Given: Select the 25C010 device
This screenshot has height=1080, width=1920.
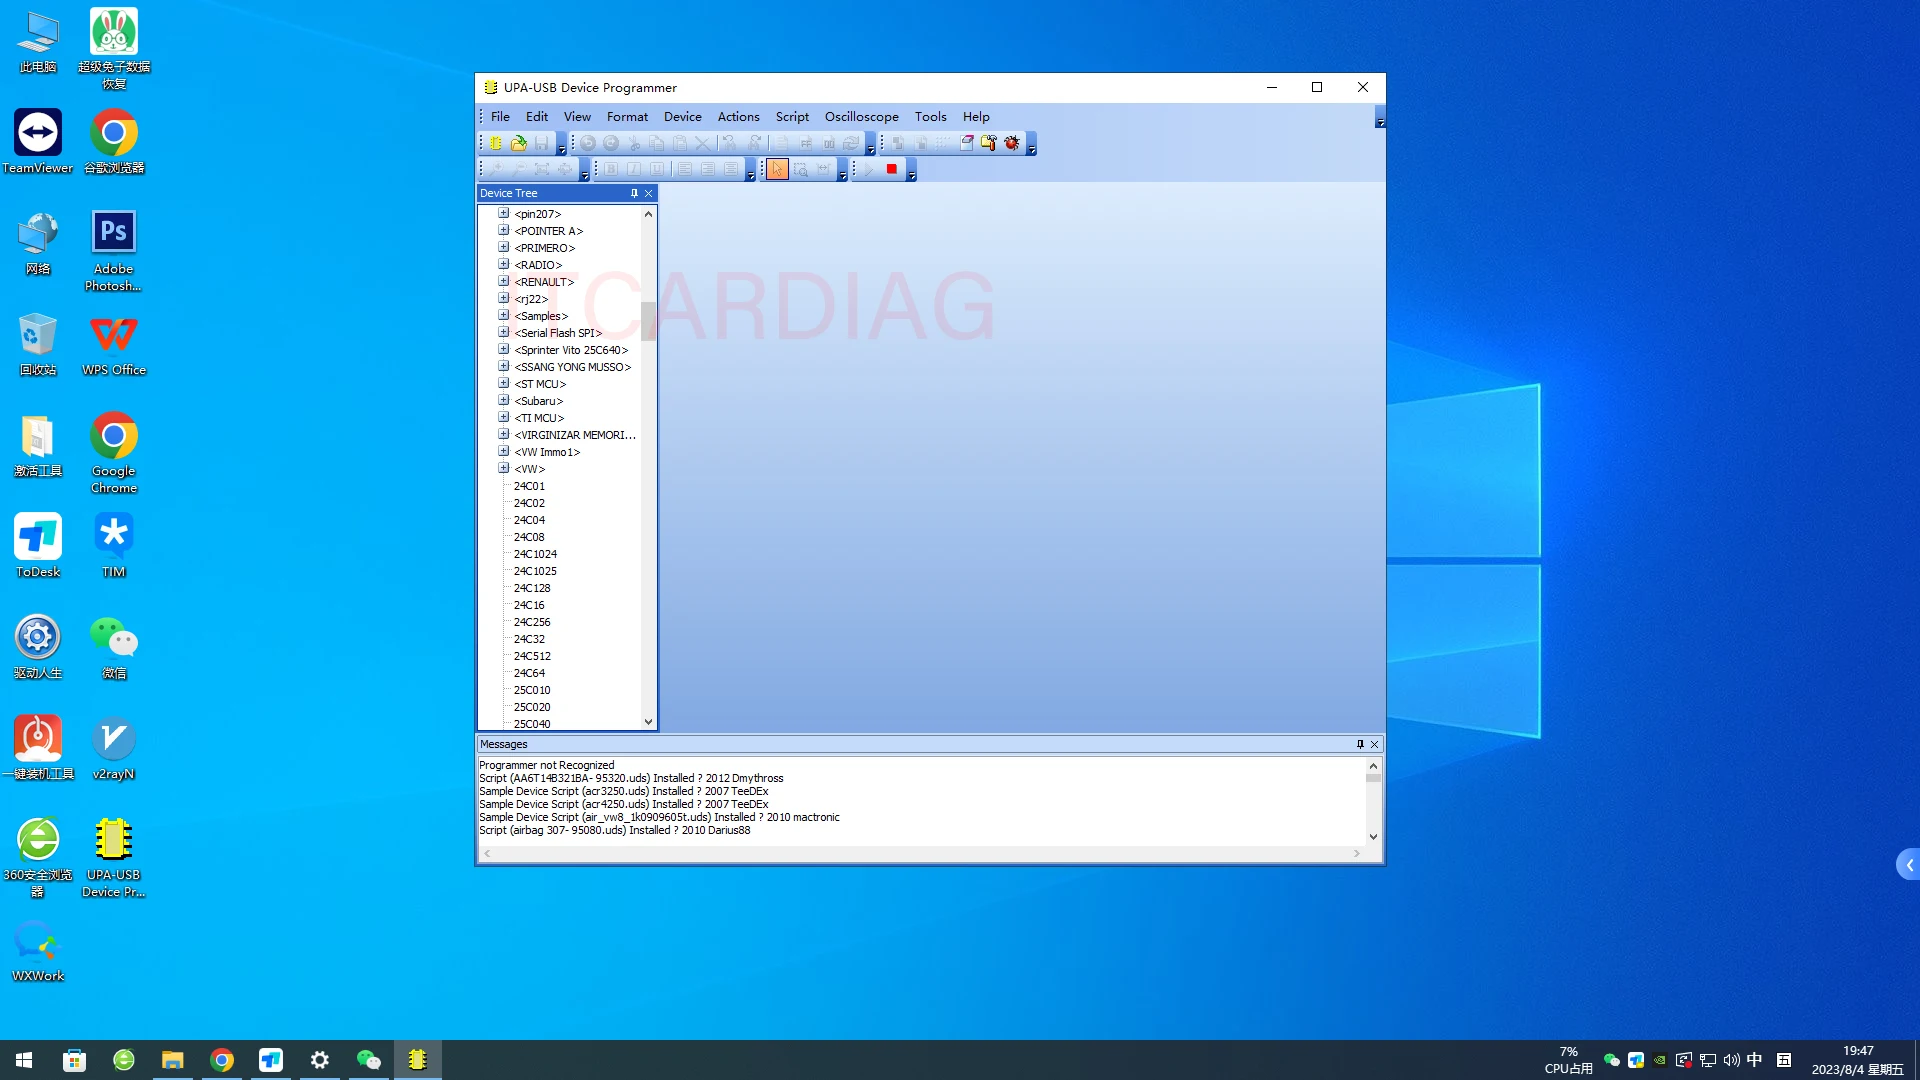Looking at the screenshot, I should pos(532,690).
